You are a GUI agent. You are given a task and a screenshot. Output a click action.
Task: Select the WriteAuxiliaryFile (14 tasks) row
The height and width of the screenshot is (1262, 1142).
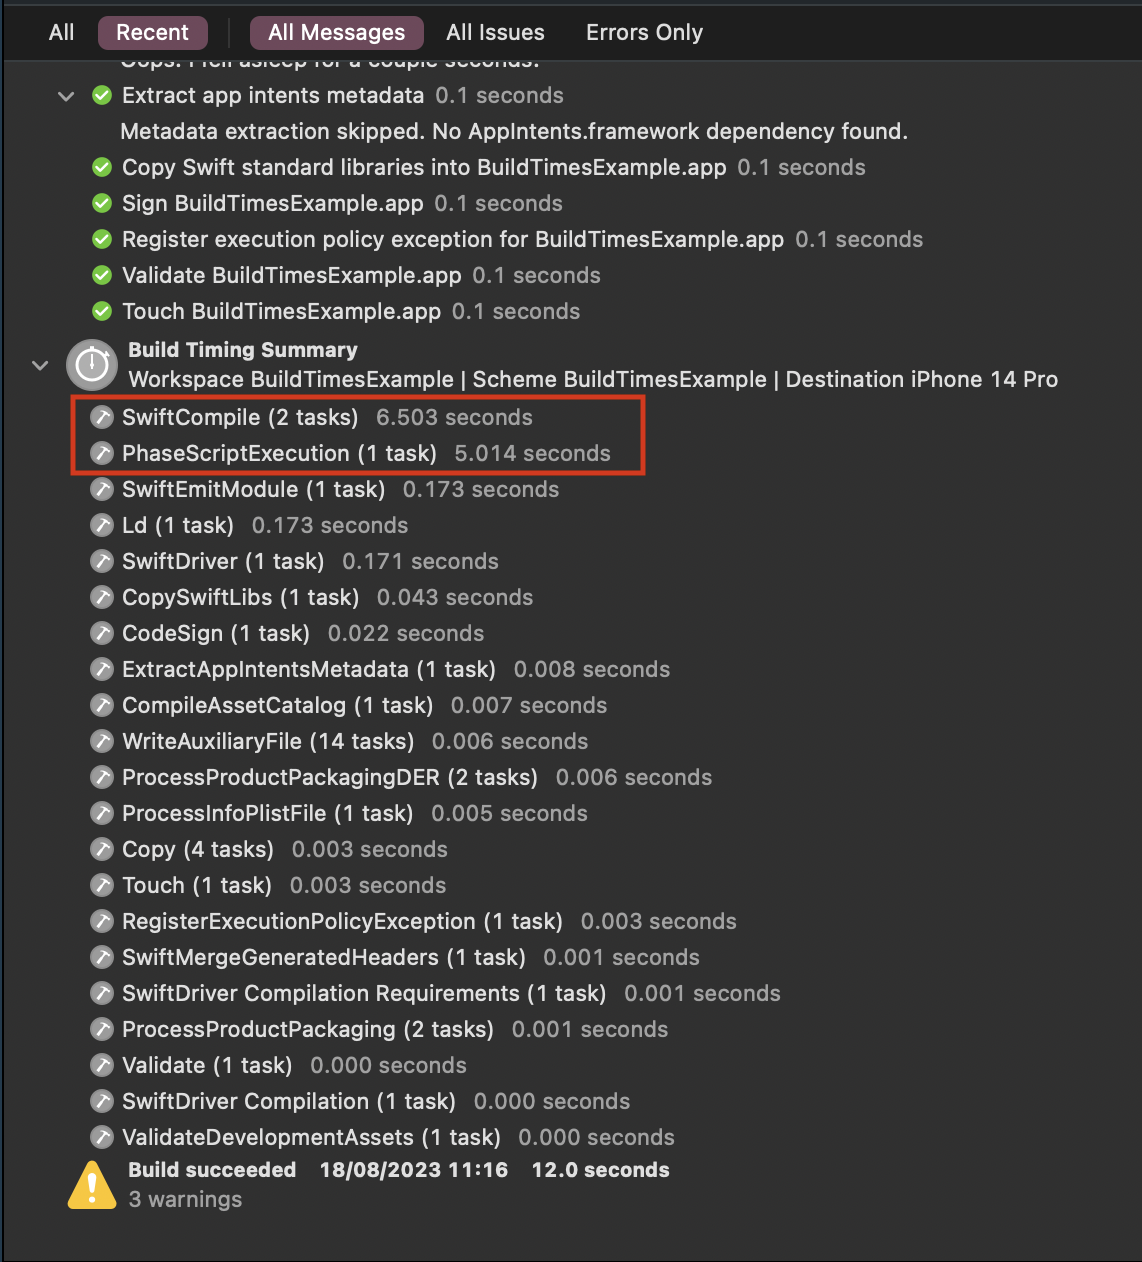click(268, 742)
